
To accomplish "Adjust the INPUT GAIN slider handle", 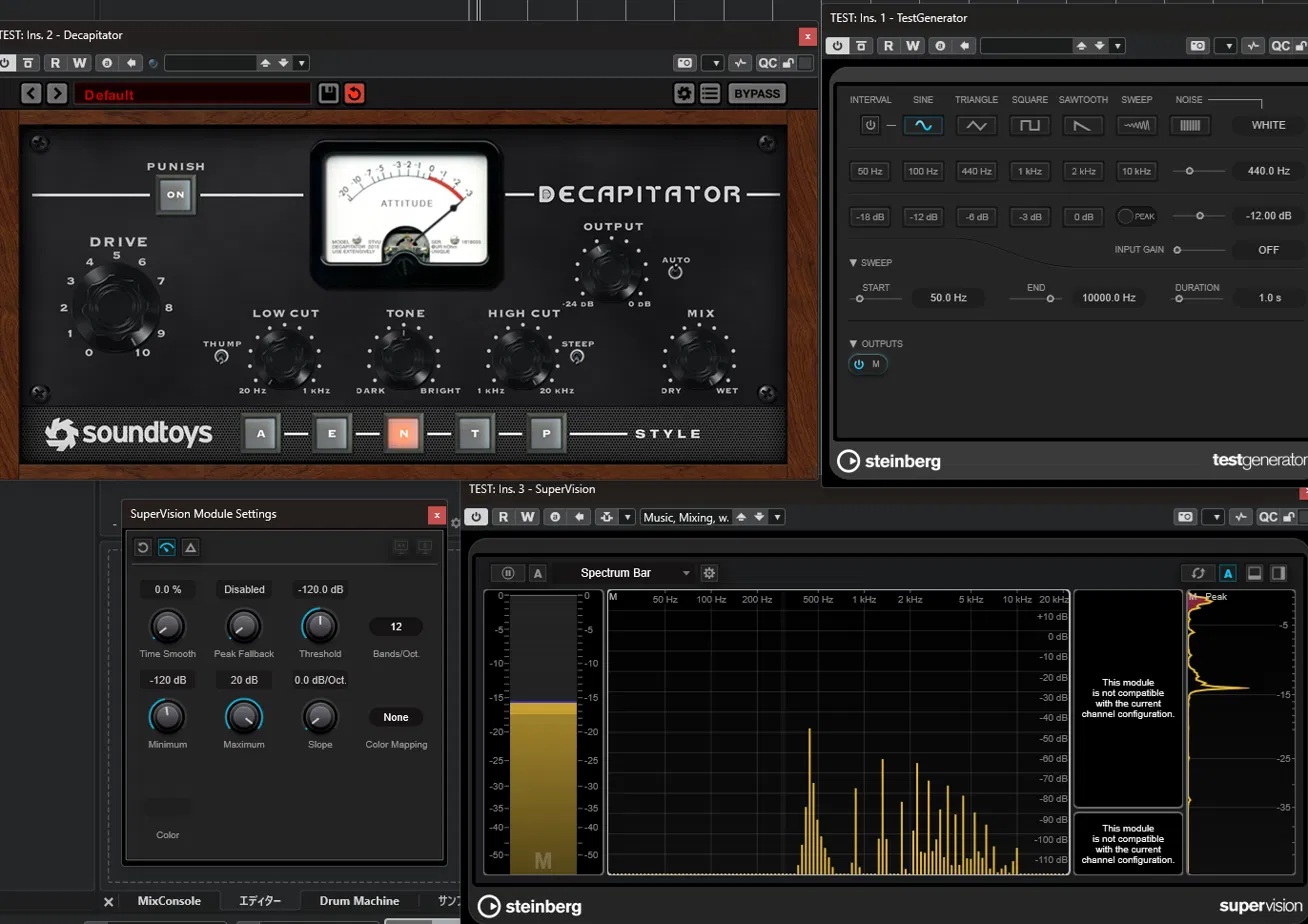I will click(x=1177, y=250).
